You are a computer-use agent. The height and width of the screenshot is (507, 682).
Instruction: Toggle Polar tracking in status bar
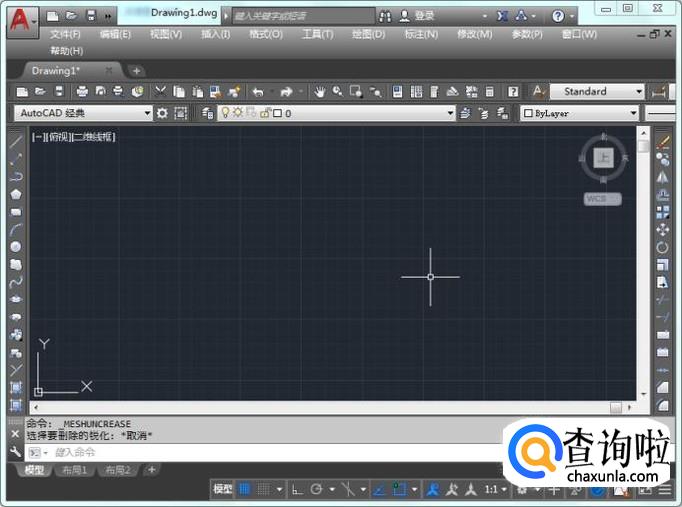(x=316, y=490)
